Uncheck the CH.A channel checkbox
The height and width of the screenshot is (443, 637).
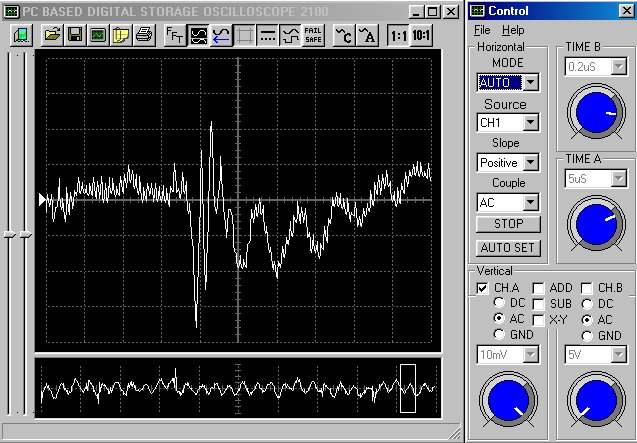482,288
